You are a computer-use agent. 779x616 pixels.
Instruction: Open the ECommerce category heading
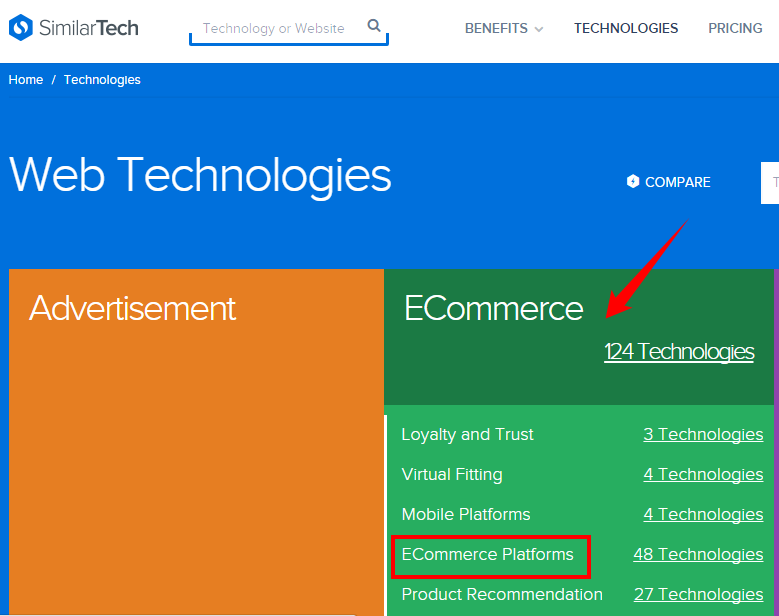coord(493,308)
